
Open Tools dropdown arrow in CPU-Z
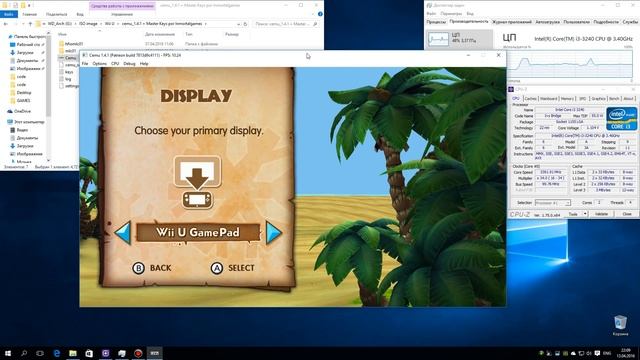[x=585, y=214]
